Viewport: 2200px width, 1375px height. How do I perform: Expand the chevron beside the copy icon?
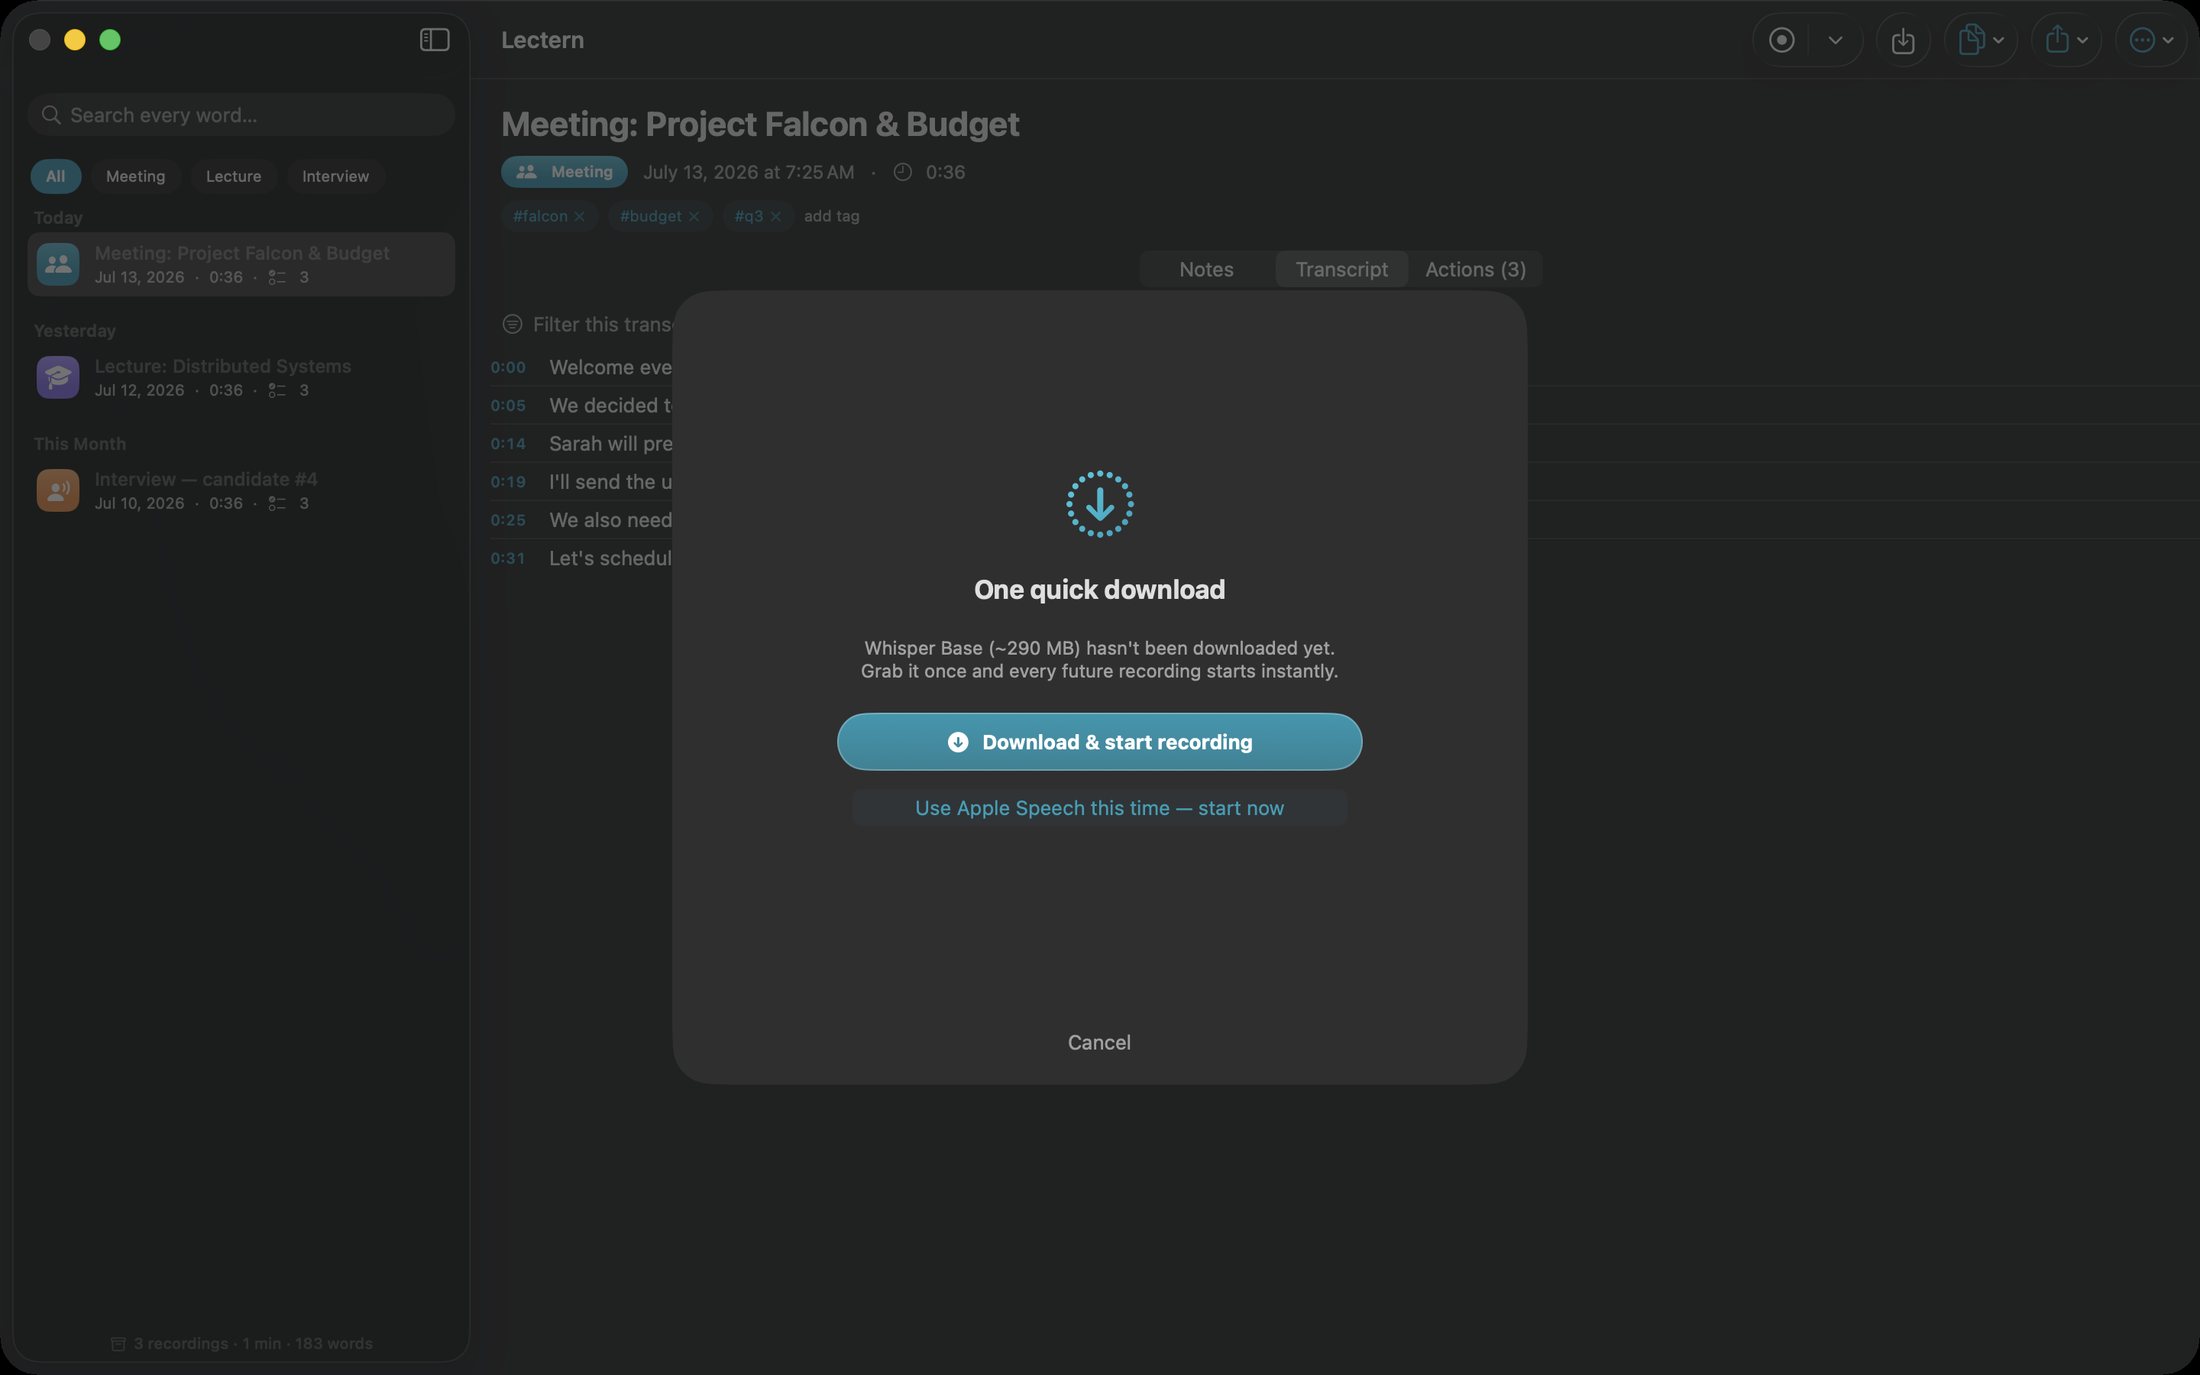point(1998,41)
